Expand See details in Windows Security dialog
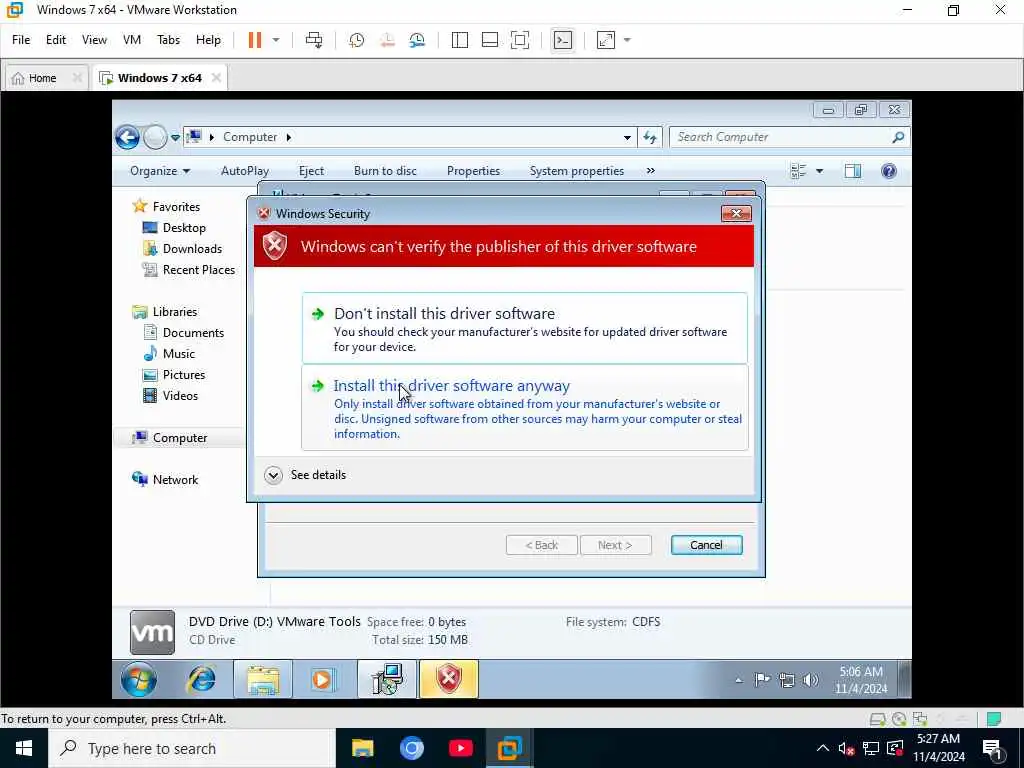The width and height of the screenshot is (1024, 768). [x=305, y=475]
